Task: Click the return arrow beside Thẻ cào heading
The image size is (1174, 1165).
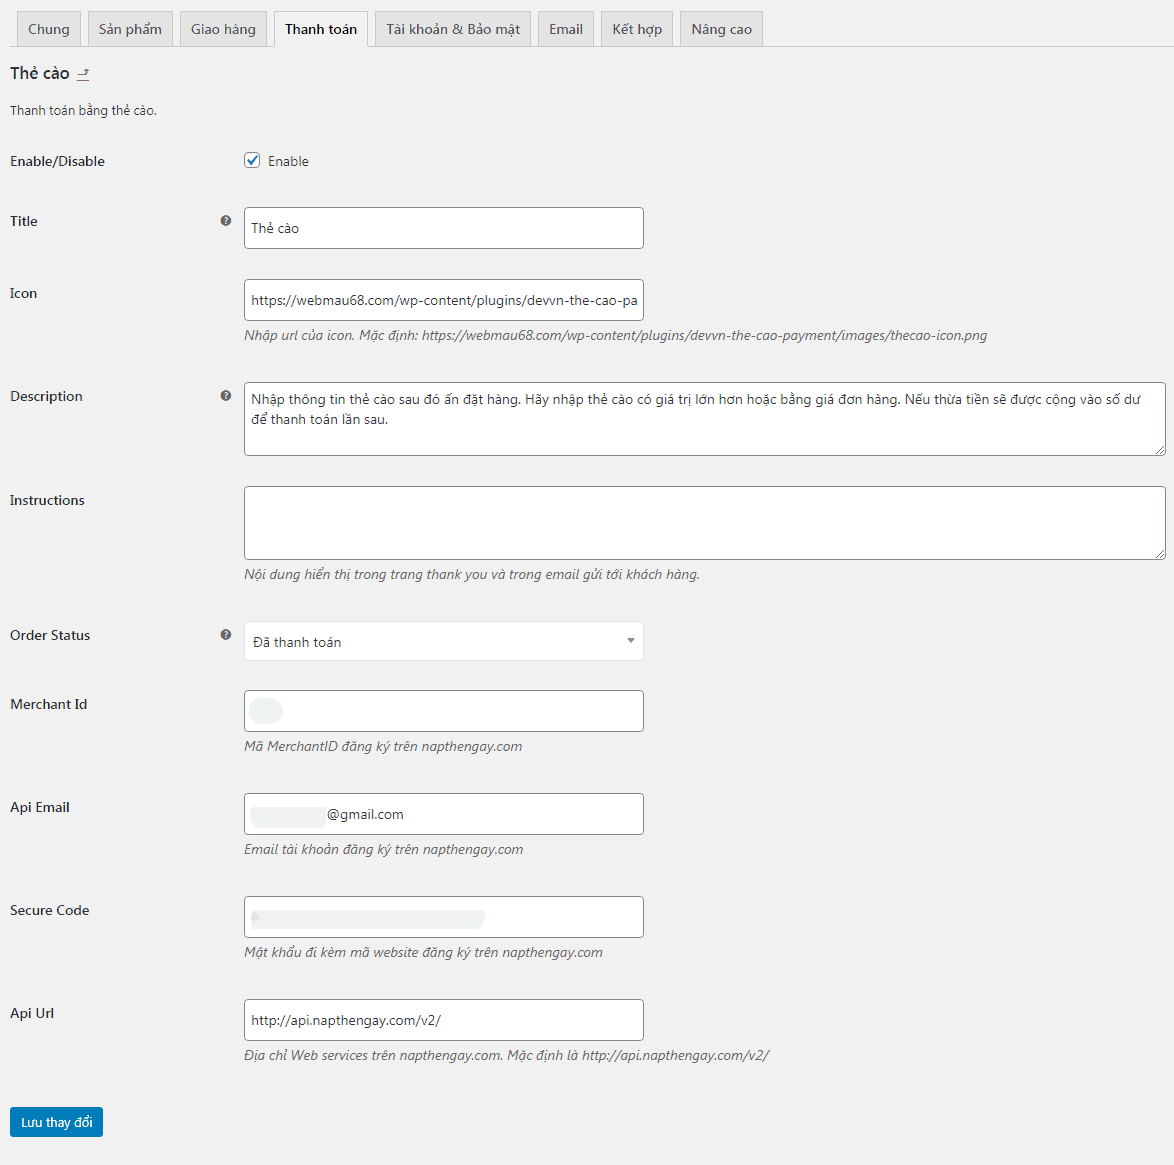Action: tap(83, 74)
